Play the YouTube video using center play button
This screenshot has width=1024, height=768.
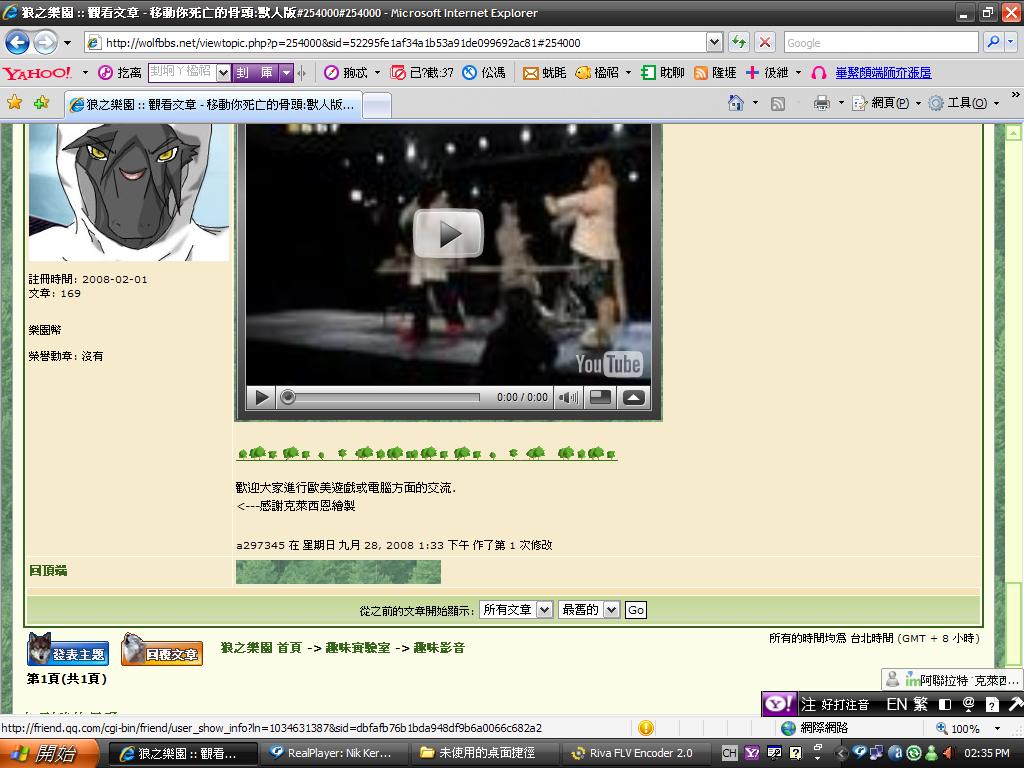(x=448, y=234)
